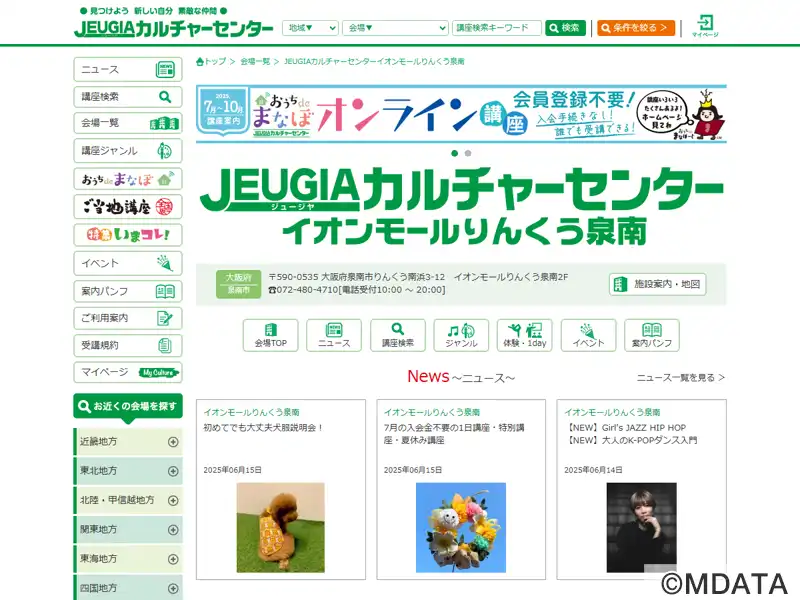Select the first banner carousel dot
The image size is (800, 600).
(455, 153)
